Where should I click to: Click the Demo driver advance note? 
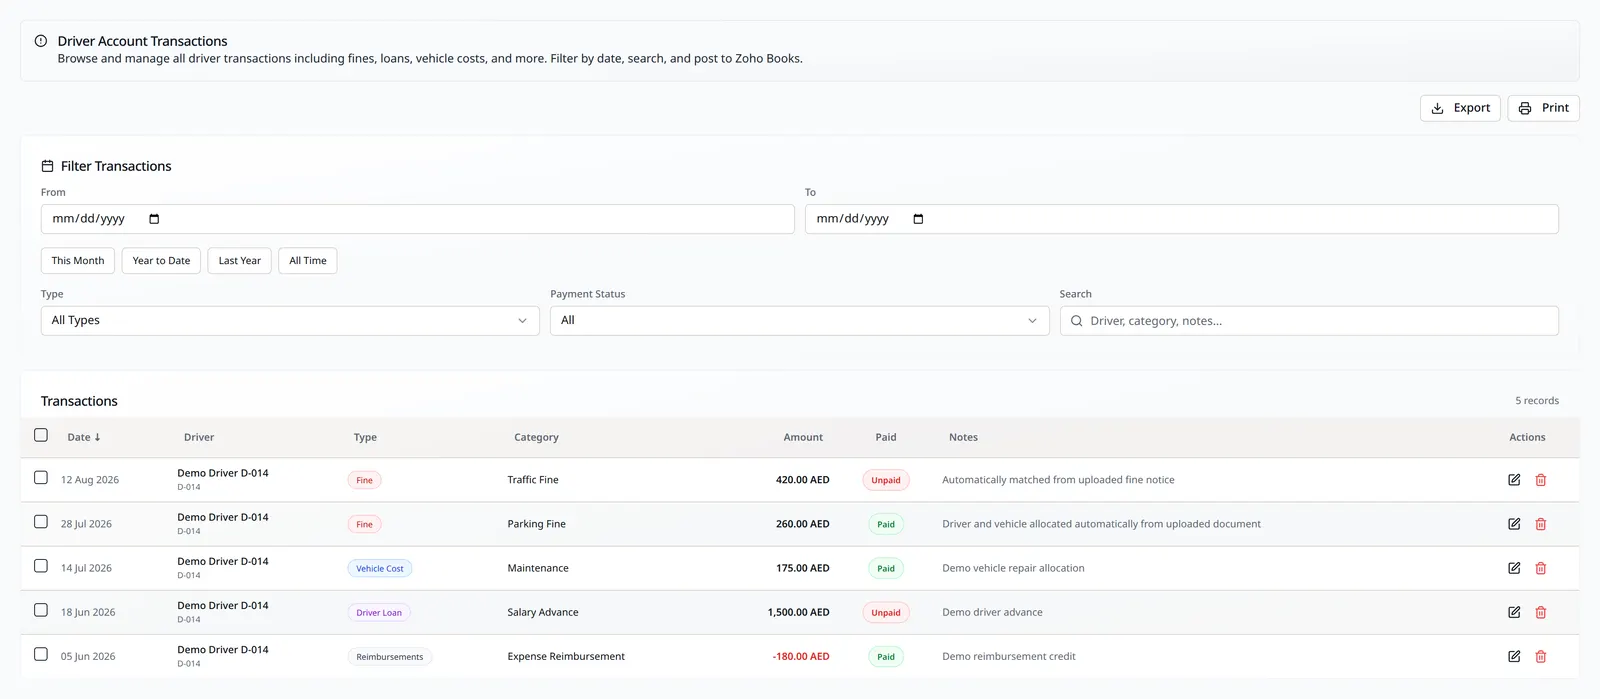992,612
